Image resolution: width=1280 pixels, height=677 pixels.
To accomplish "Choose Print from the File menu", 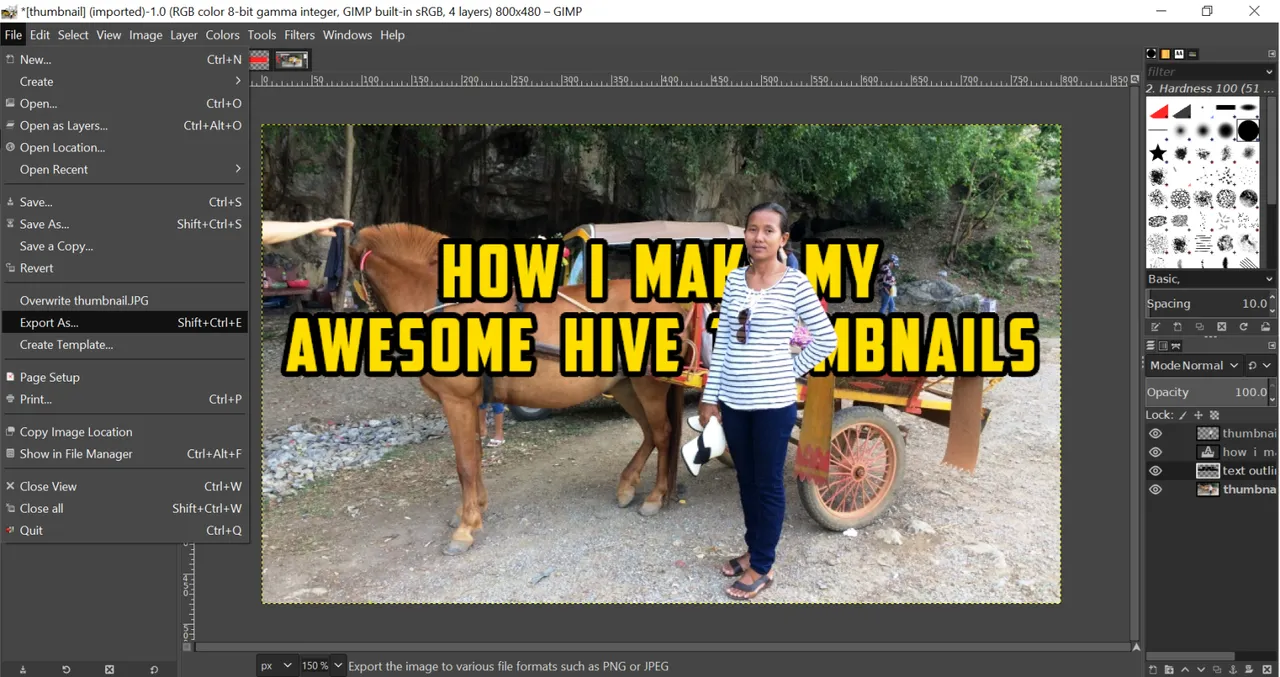I will click(x=124, y=399).
